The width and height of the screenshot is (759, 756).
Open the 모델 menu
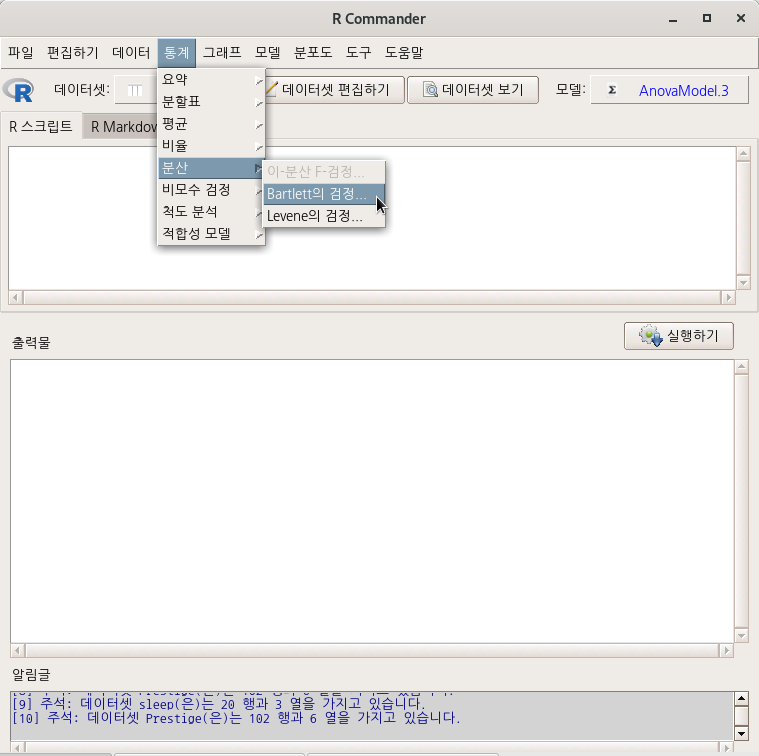(x=268, y=52)
